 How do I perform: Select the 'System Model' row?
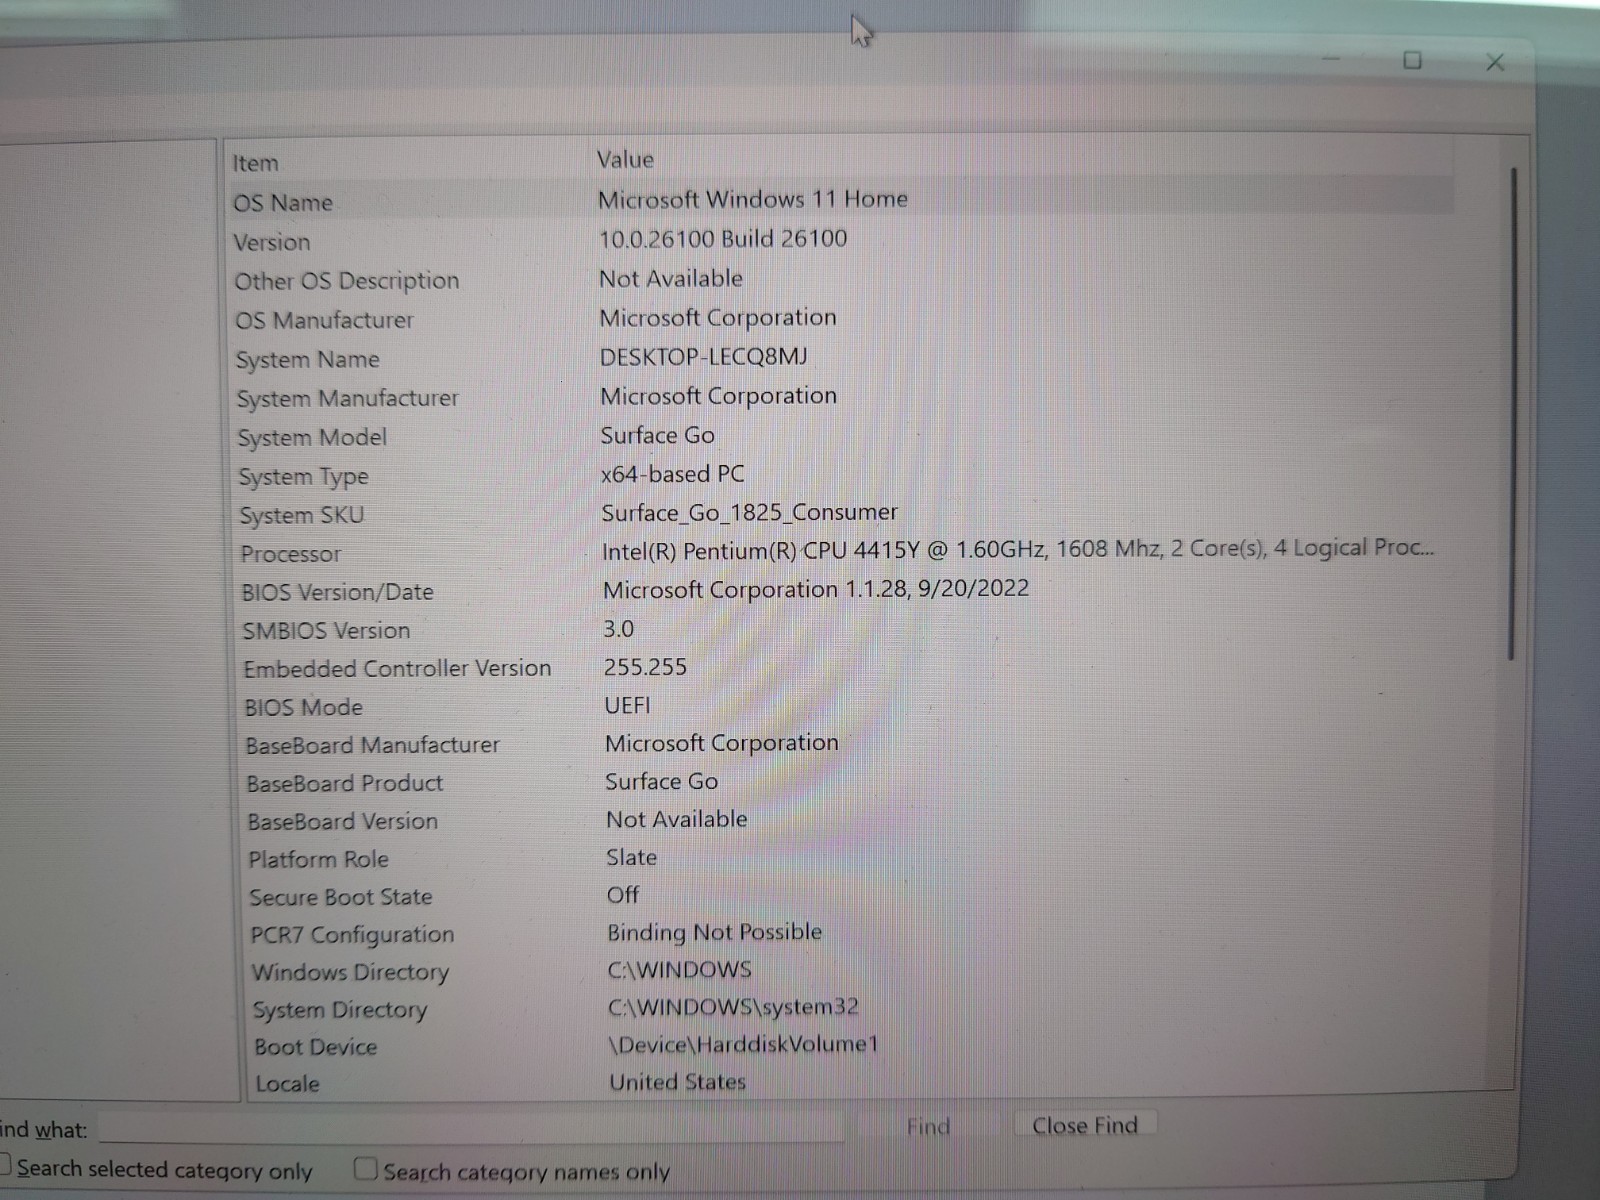[842, 436]
